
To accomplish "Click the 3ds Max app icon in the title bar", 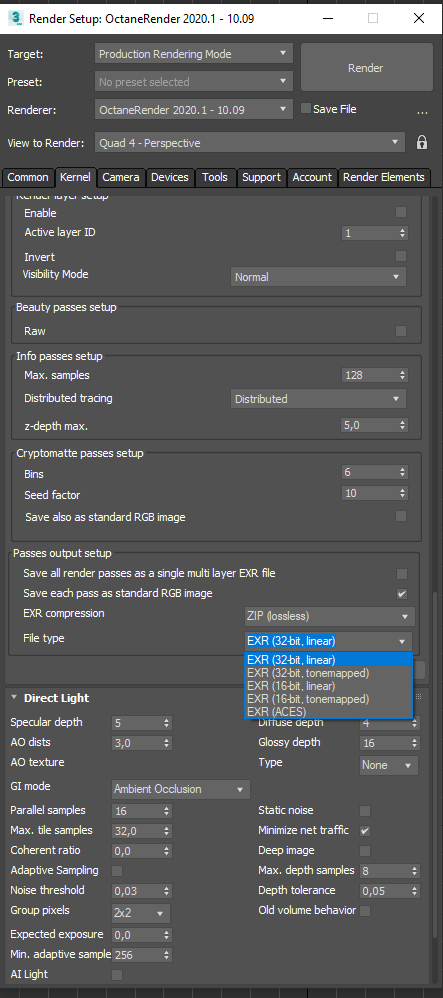I will click(15, 18).
